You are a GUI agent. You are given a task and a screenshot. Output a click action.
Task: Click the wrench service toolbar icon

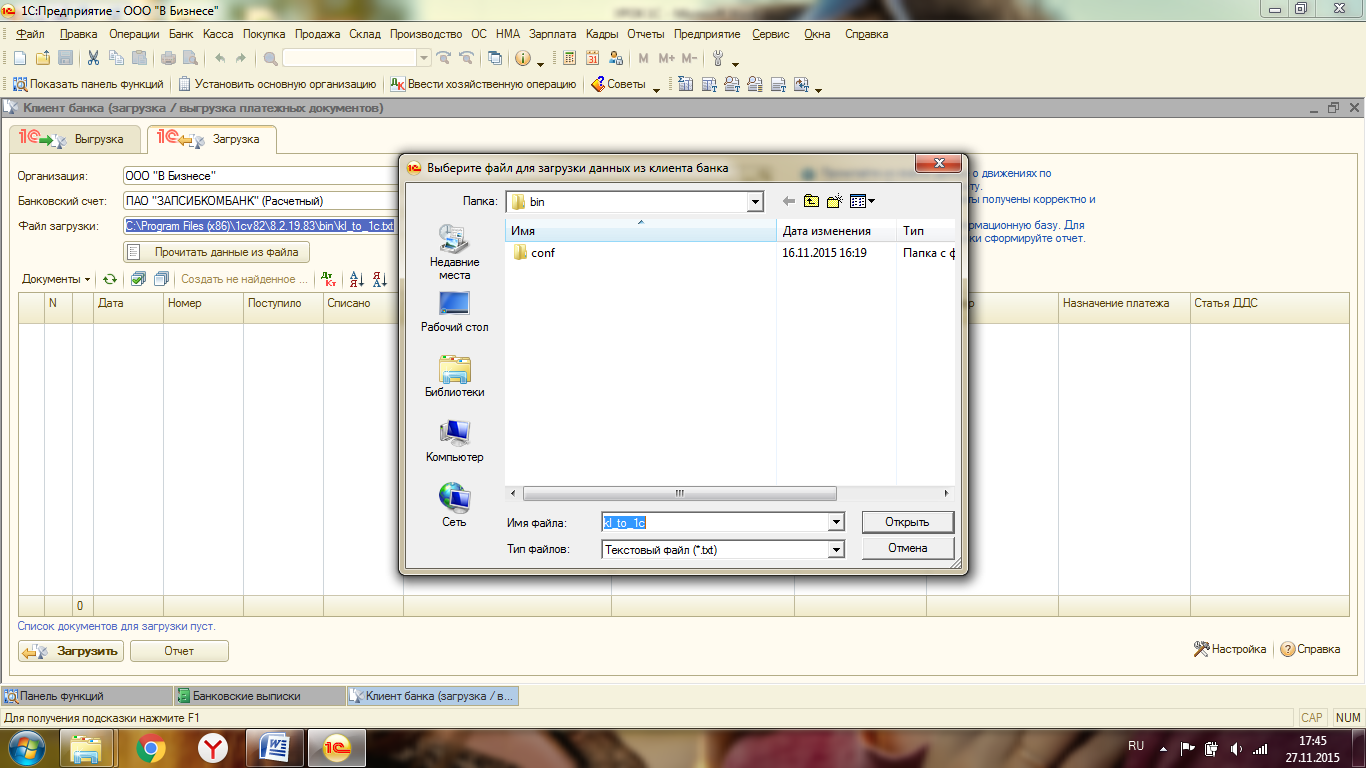click(717, 58)
